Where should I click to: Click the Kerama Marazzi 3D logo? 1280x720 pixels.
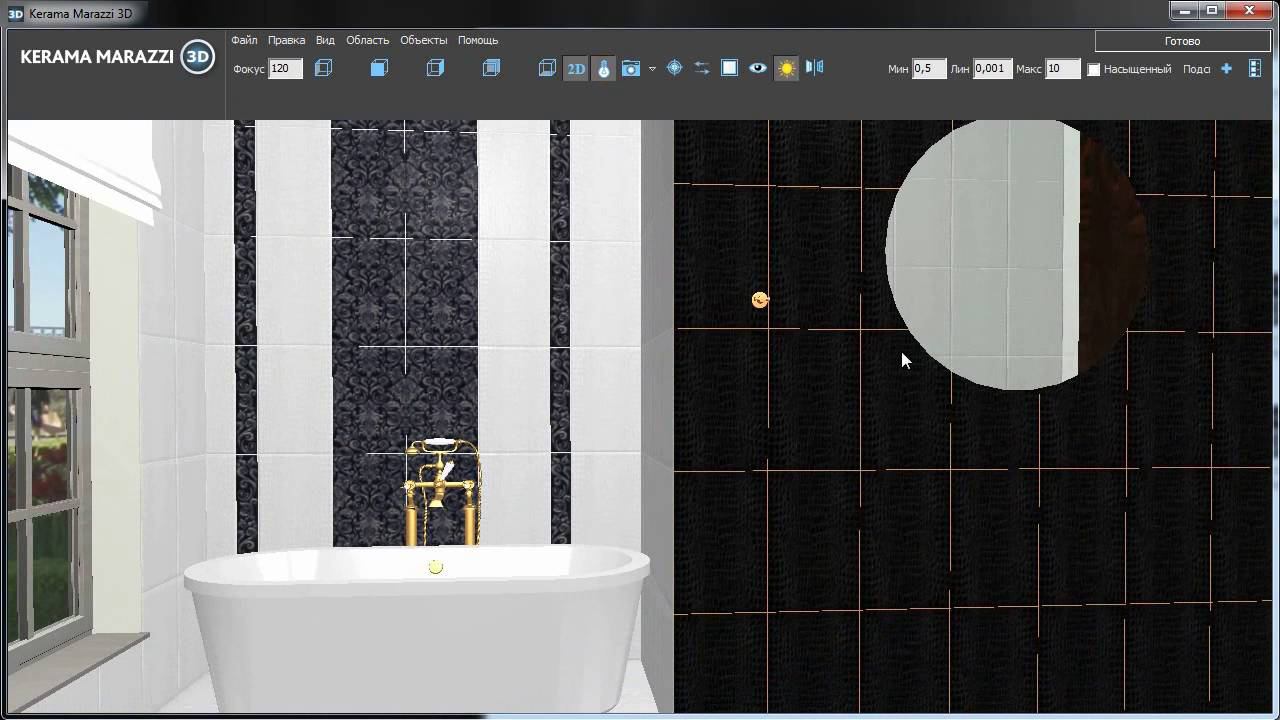(x=117, y=57)
